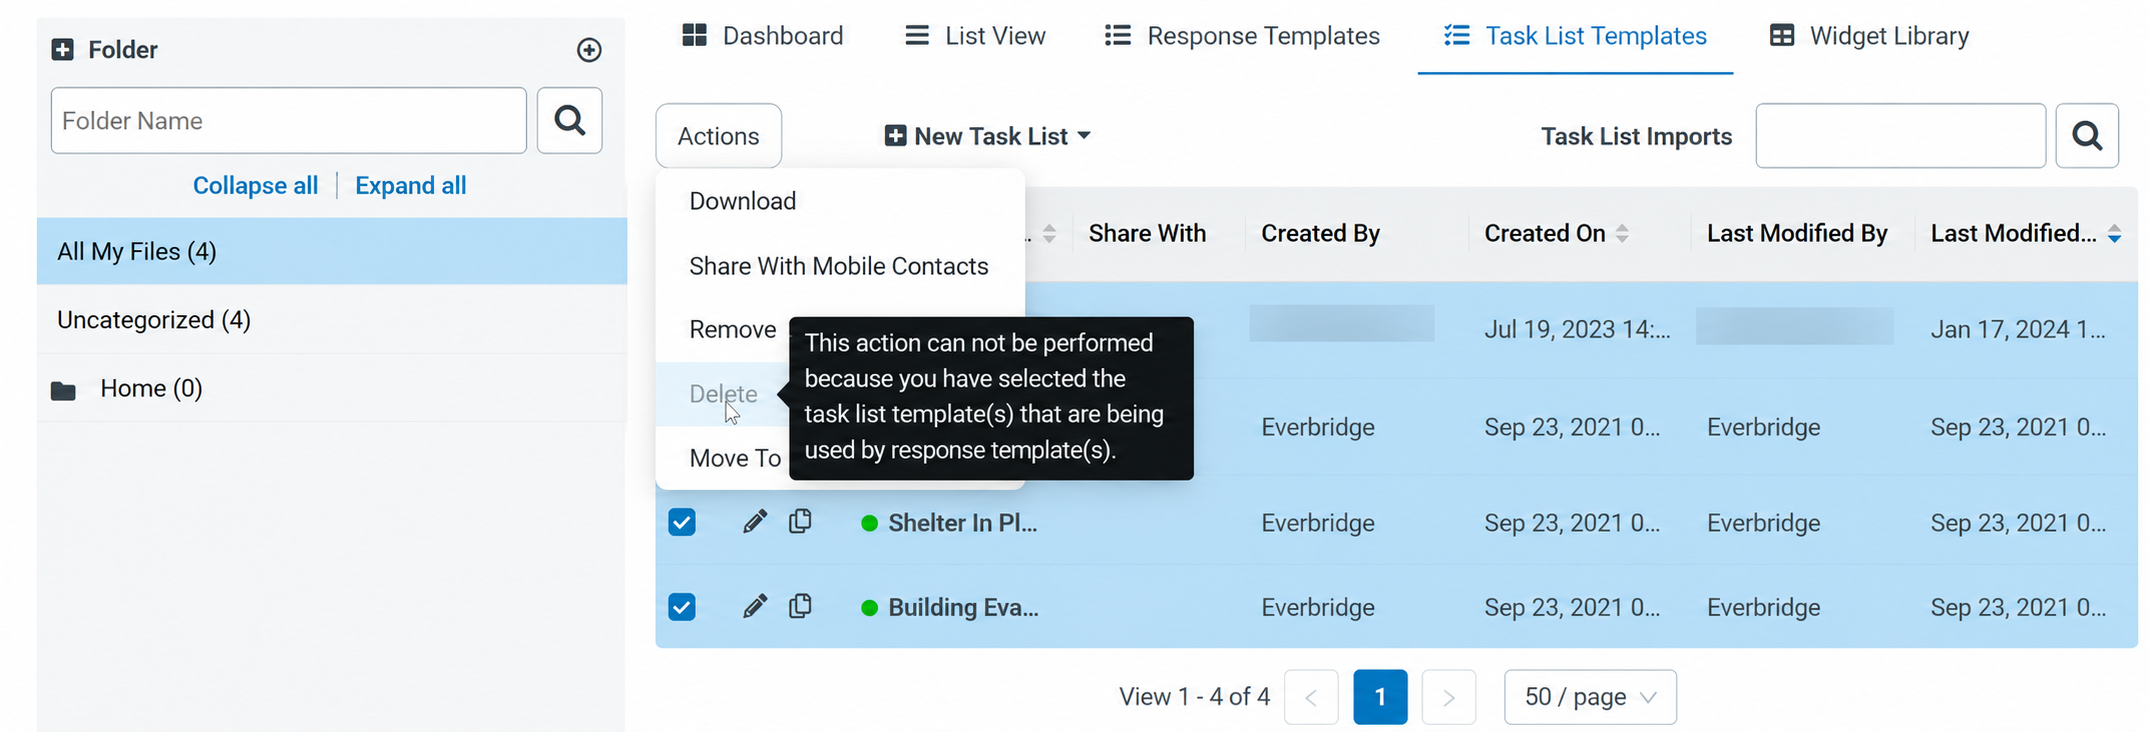The image size is (2149, 732).
Task: Open the Home (0) folder
Action: point(332,388)
